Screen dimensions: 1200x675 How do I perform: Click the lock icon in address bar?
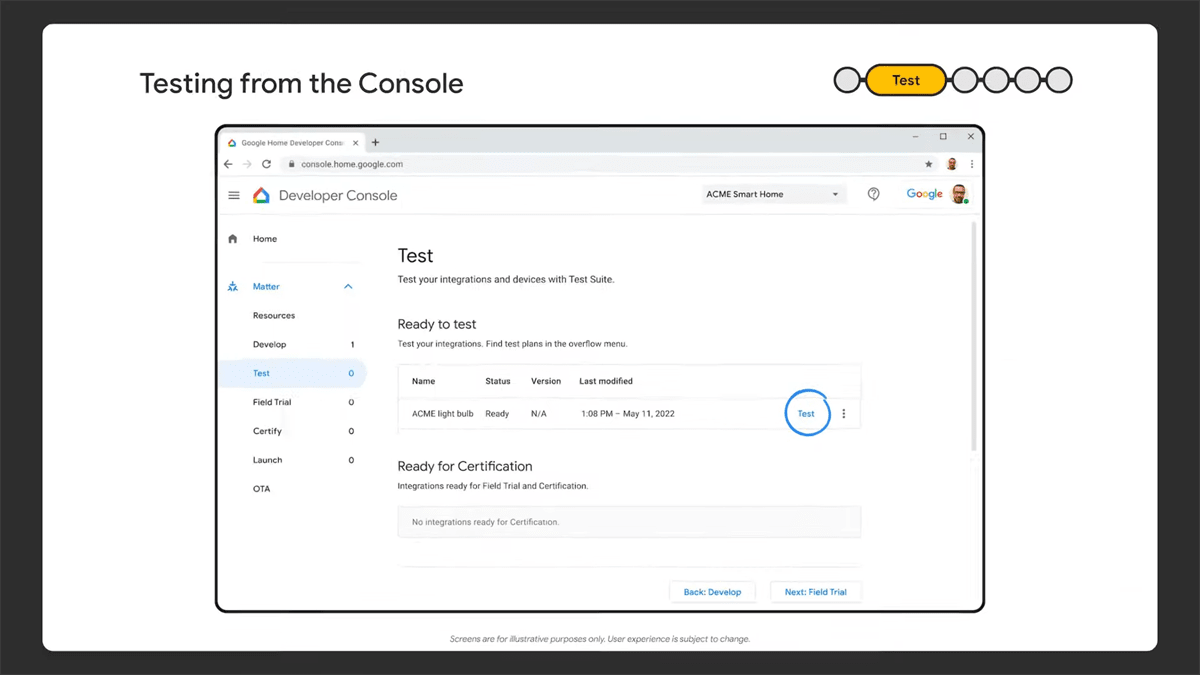tap(292, 164)
